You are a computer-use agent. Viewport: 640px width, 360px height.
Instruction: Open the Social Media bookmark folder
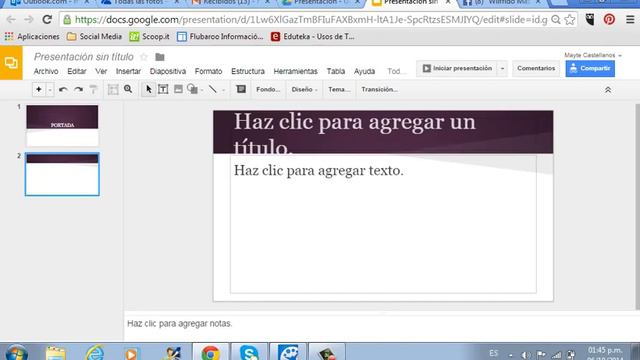click(x=94, y=37)
